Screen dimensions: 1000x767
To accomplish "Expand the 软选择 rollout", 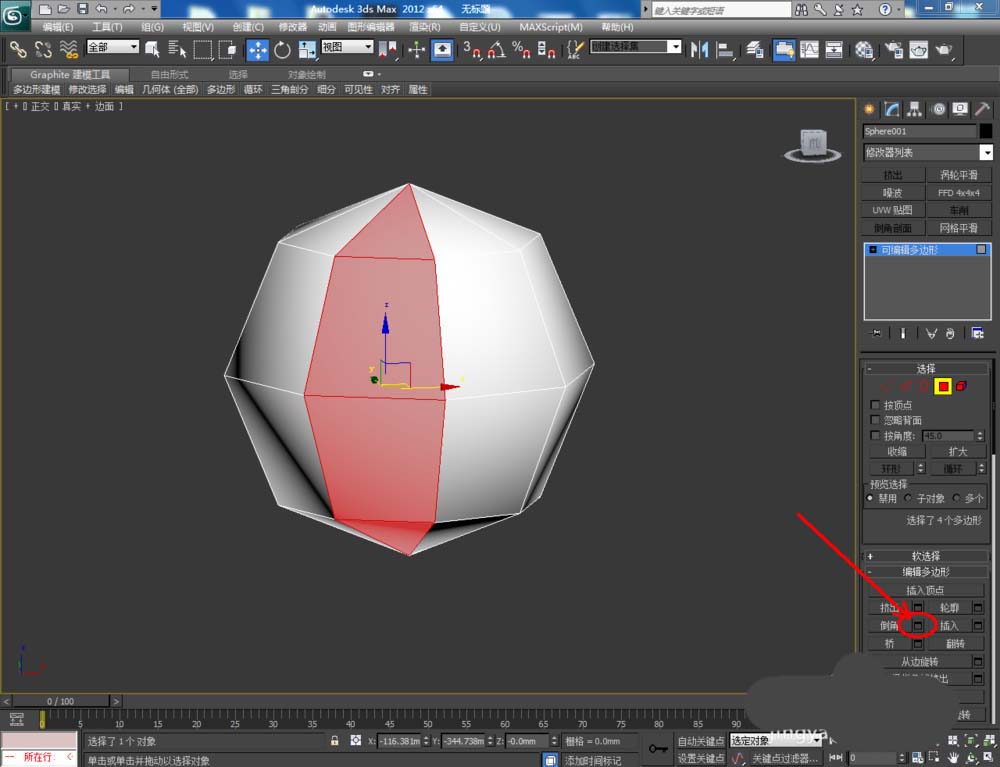I will point(926,556).
